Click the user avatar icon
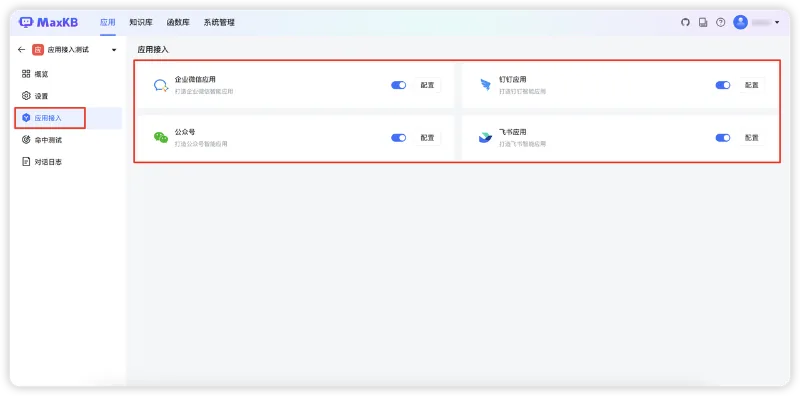The height and width of the screenshot is (396, 800). (x=740, y=22)
